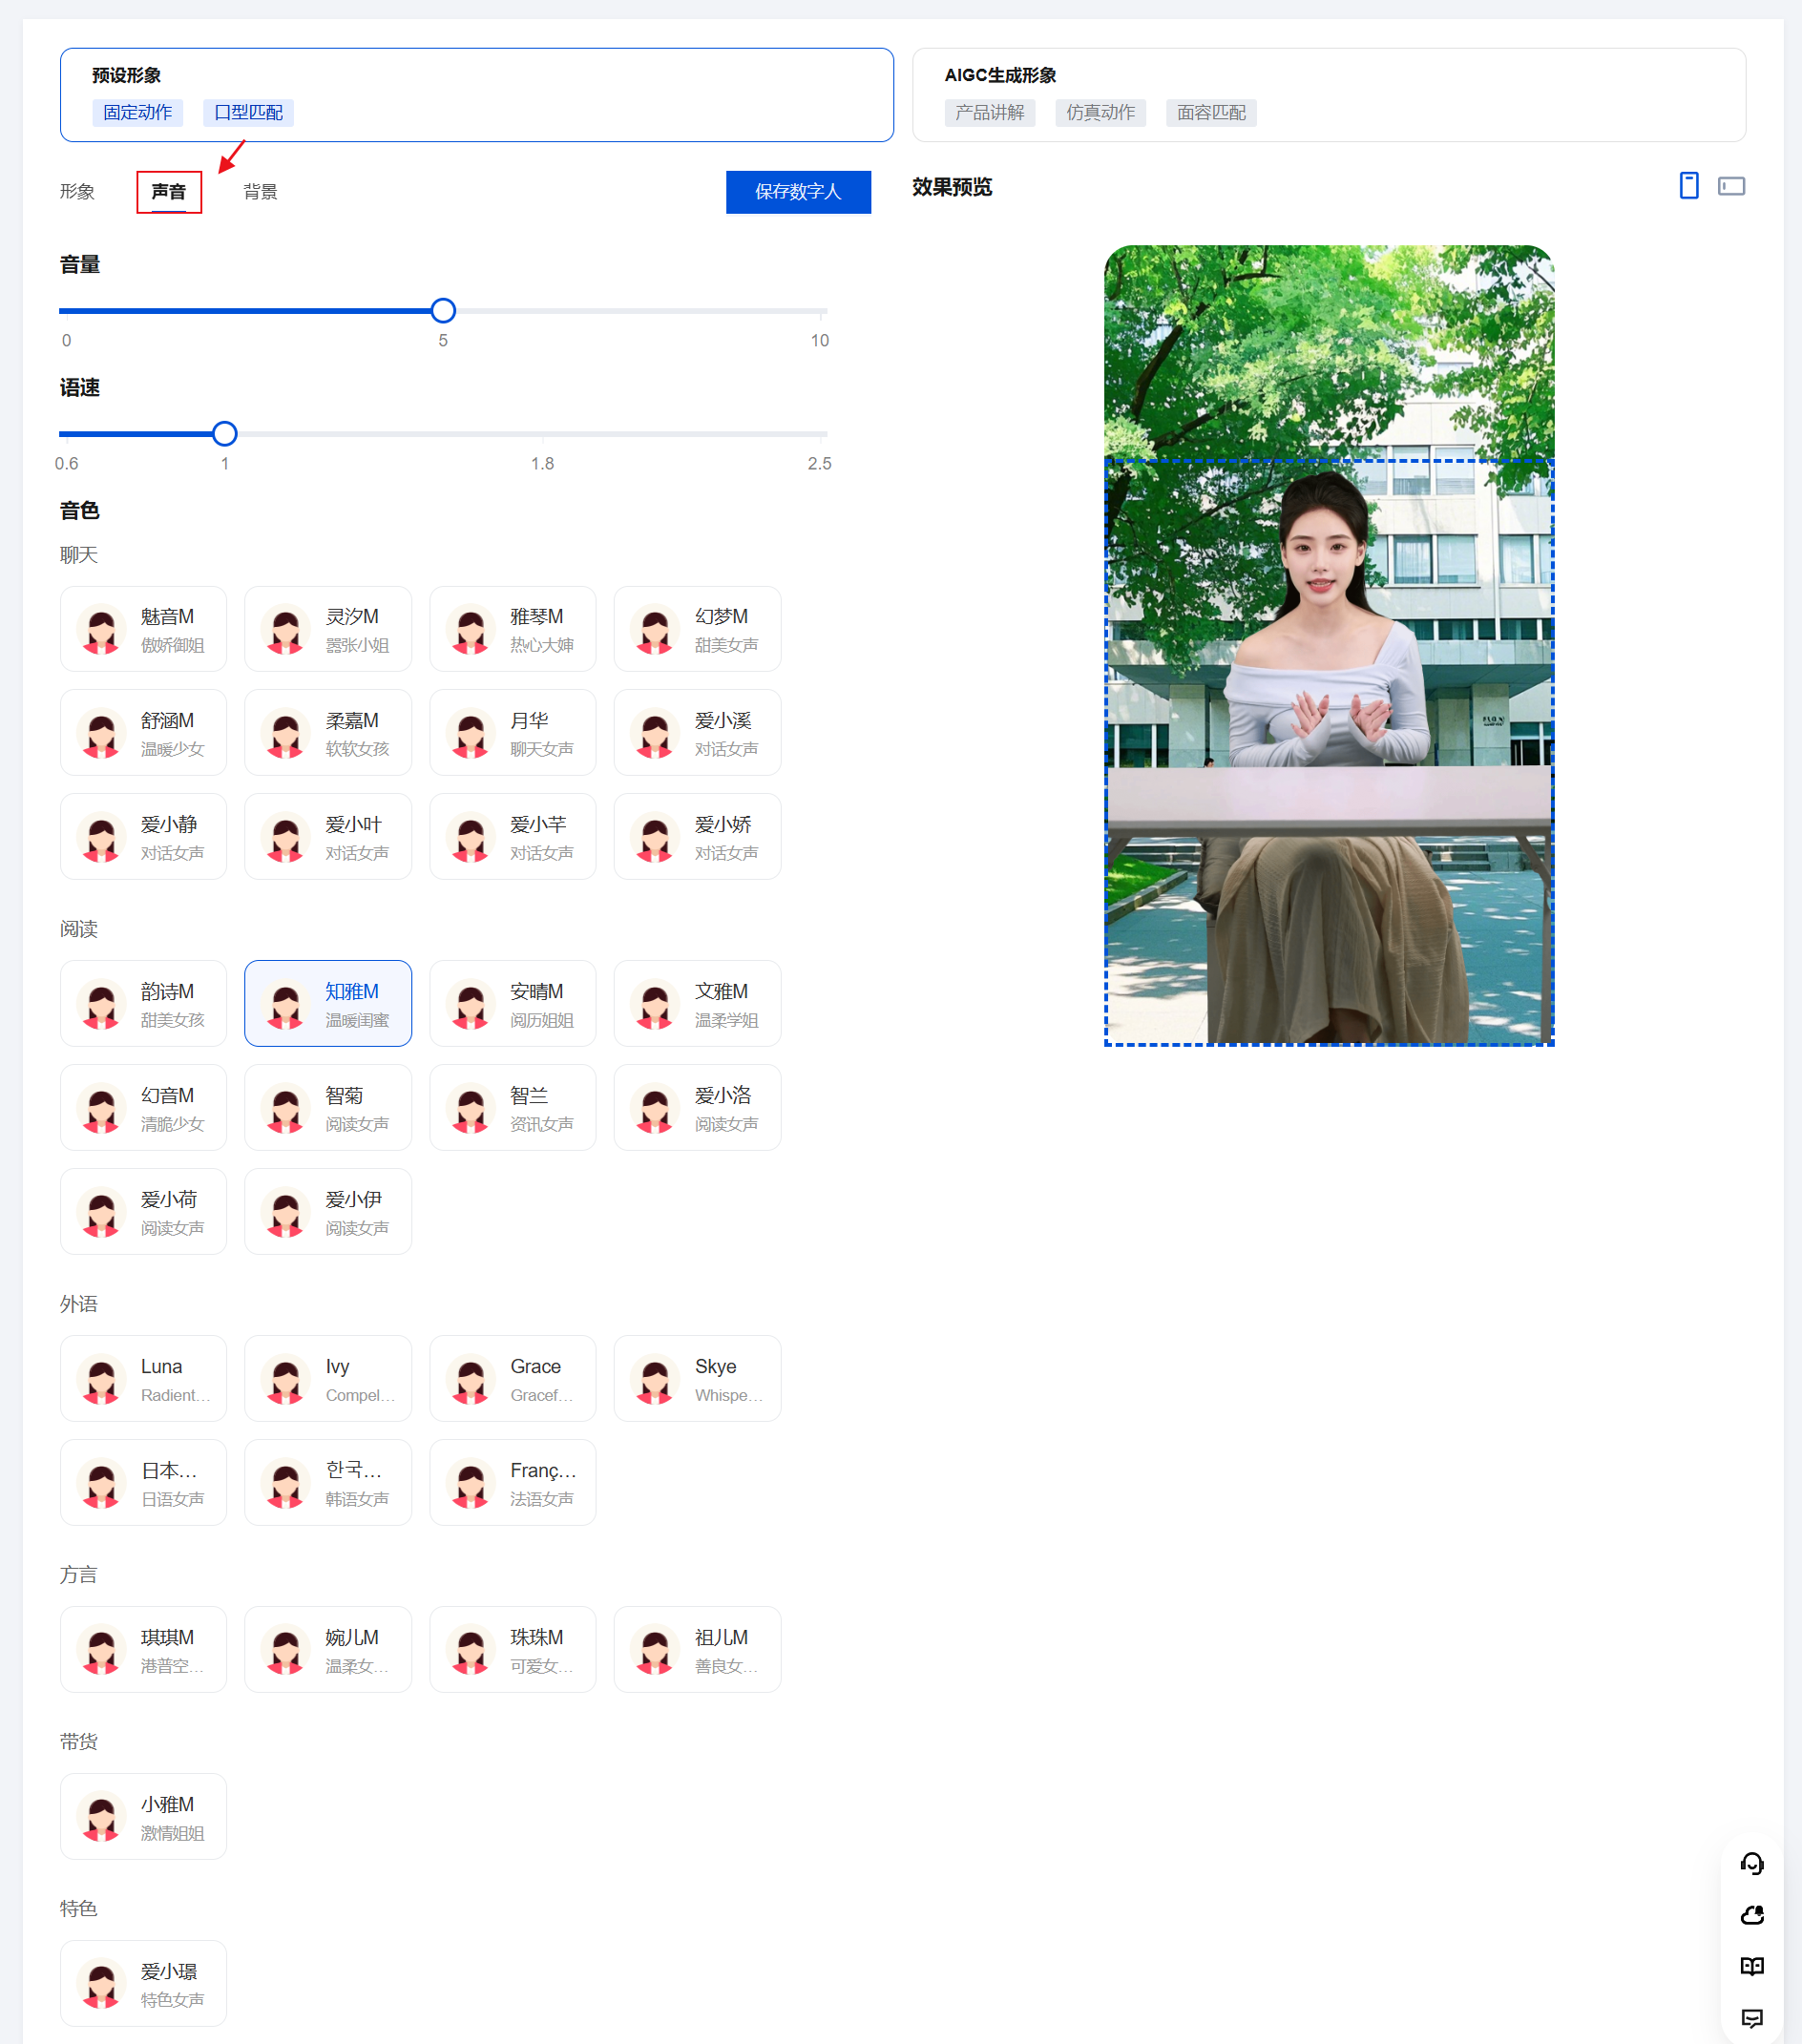Click the cloud notification bell icon

coord(1751,1915)
